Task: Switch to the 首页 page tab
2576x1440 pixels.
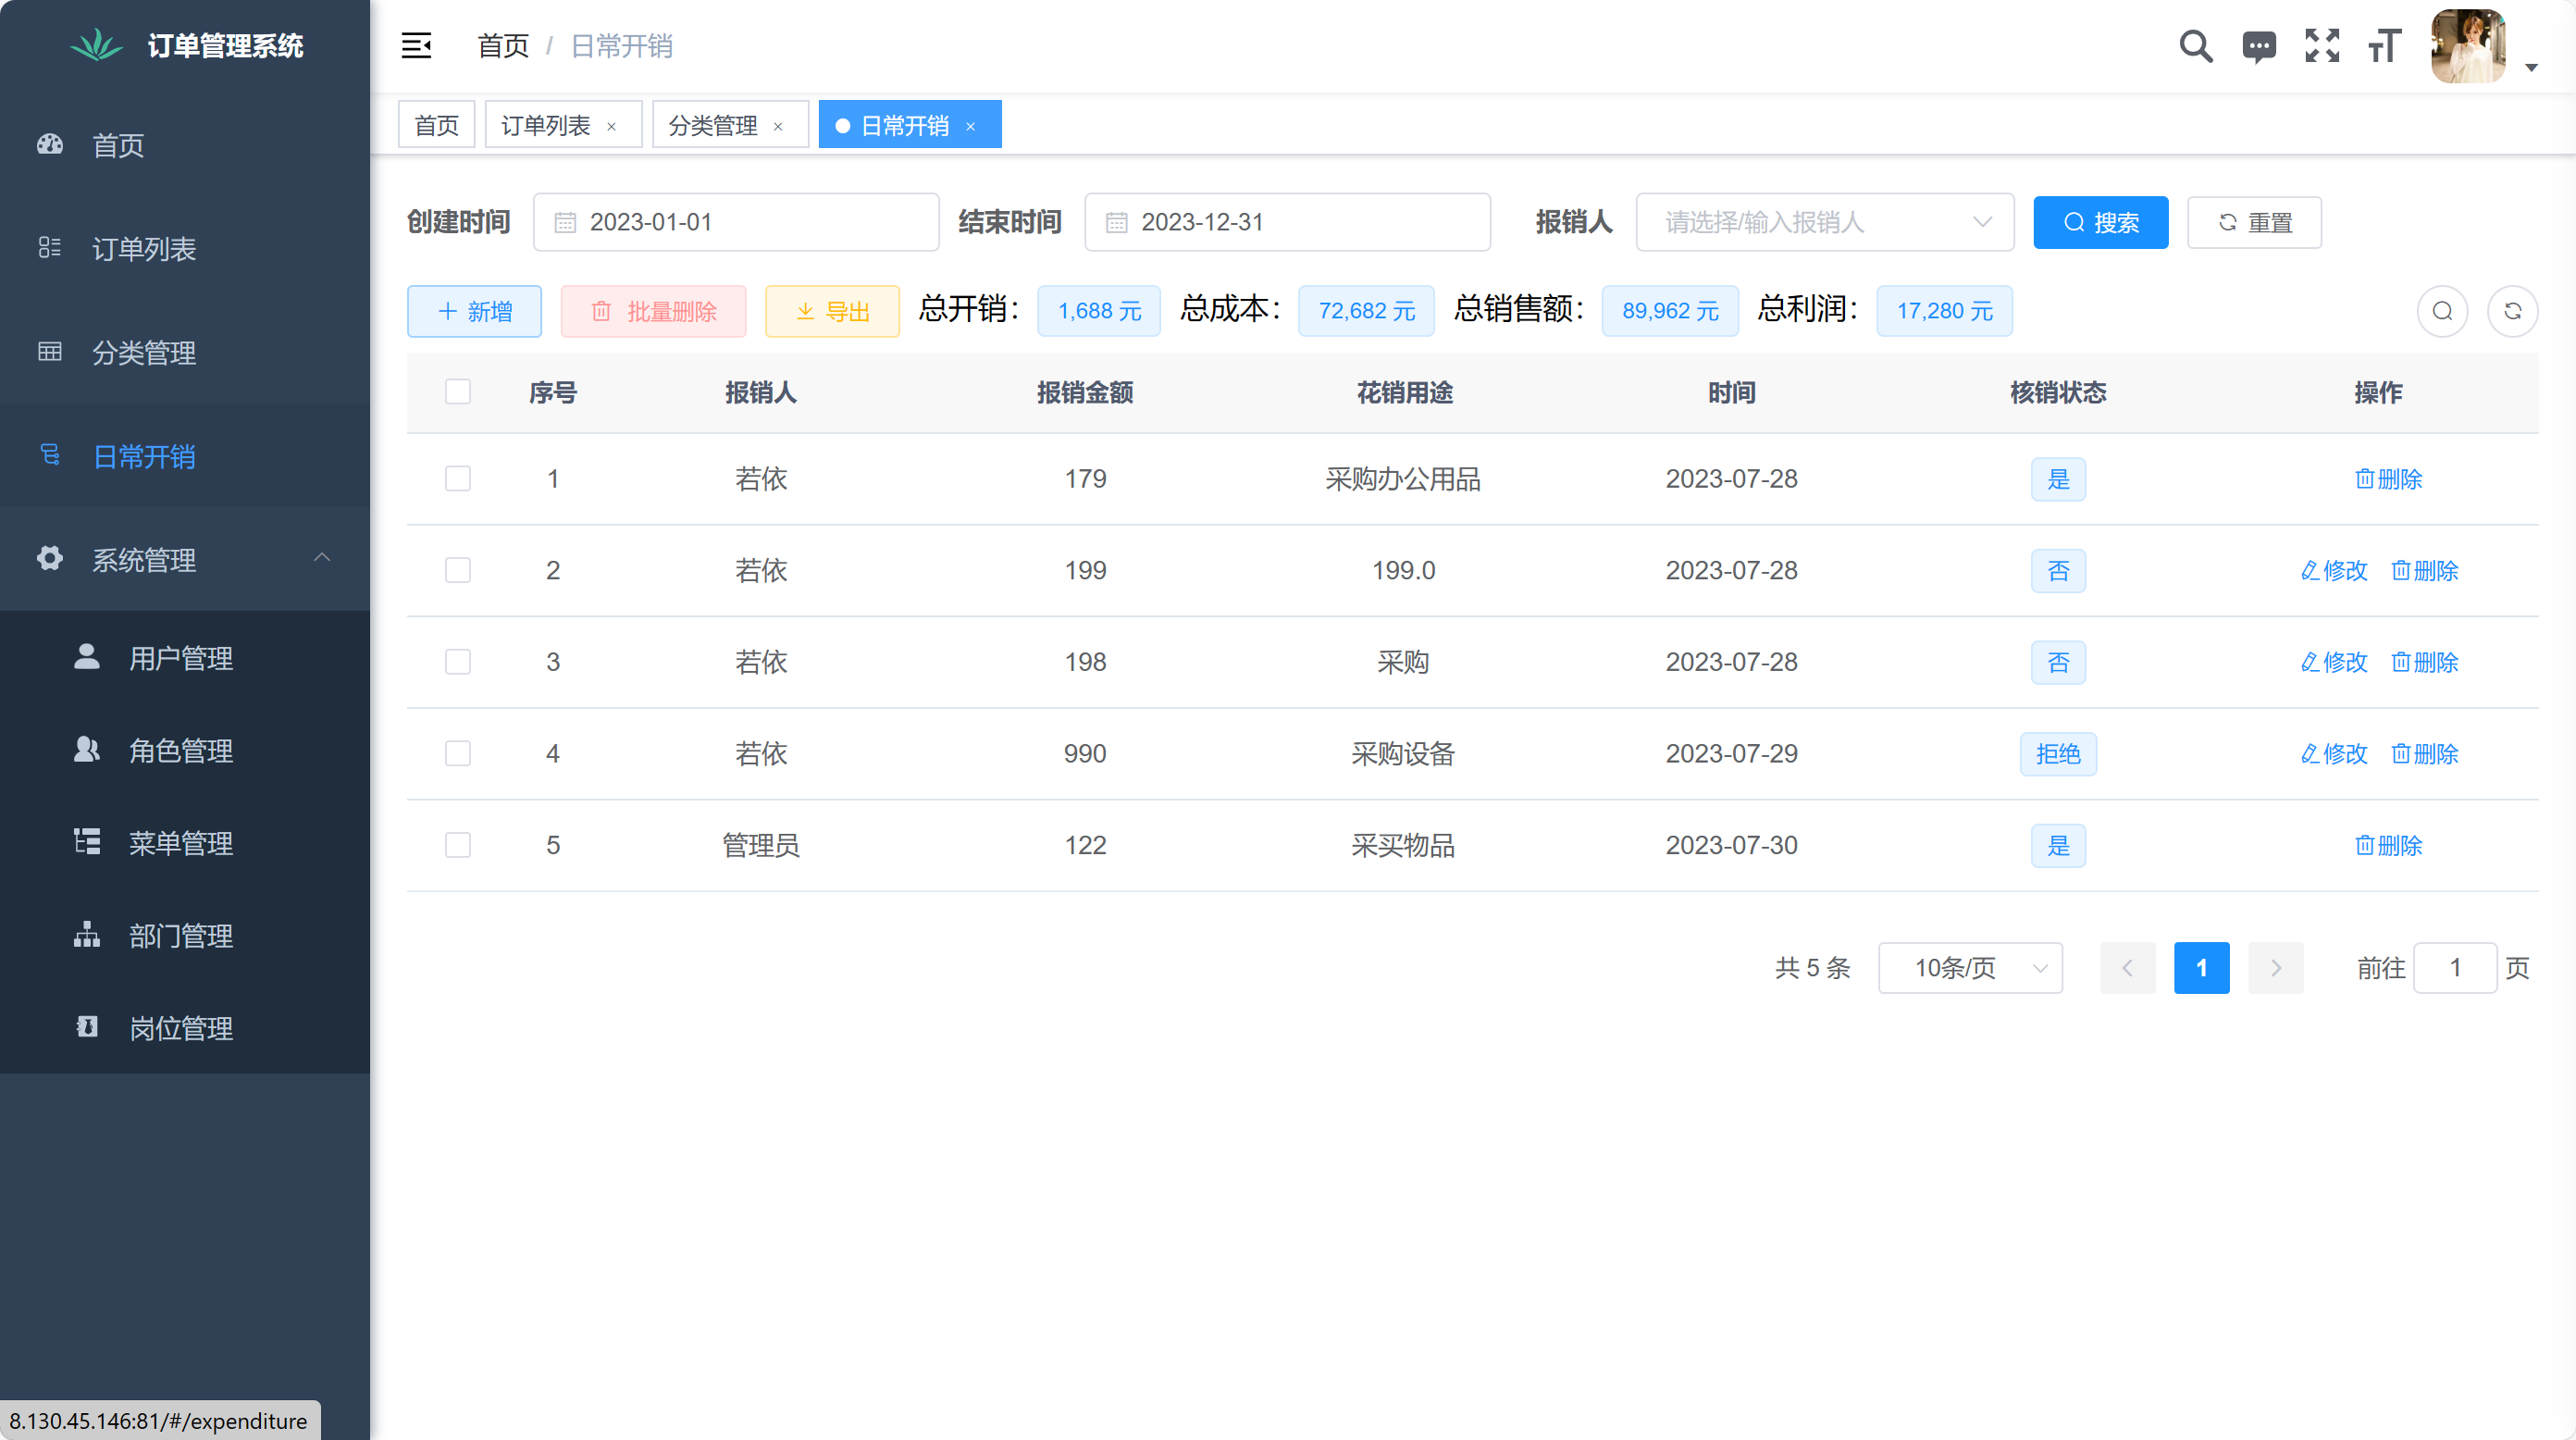Action: 436,125
